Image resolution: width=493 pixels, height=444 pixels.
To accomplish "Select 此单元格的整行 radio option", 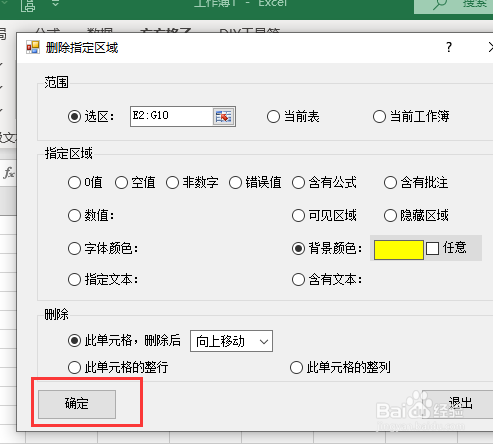I will click(x=74, y=368).
